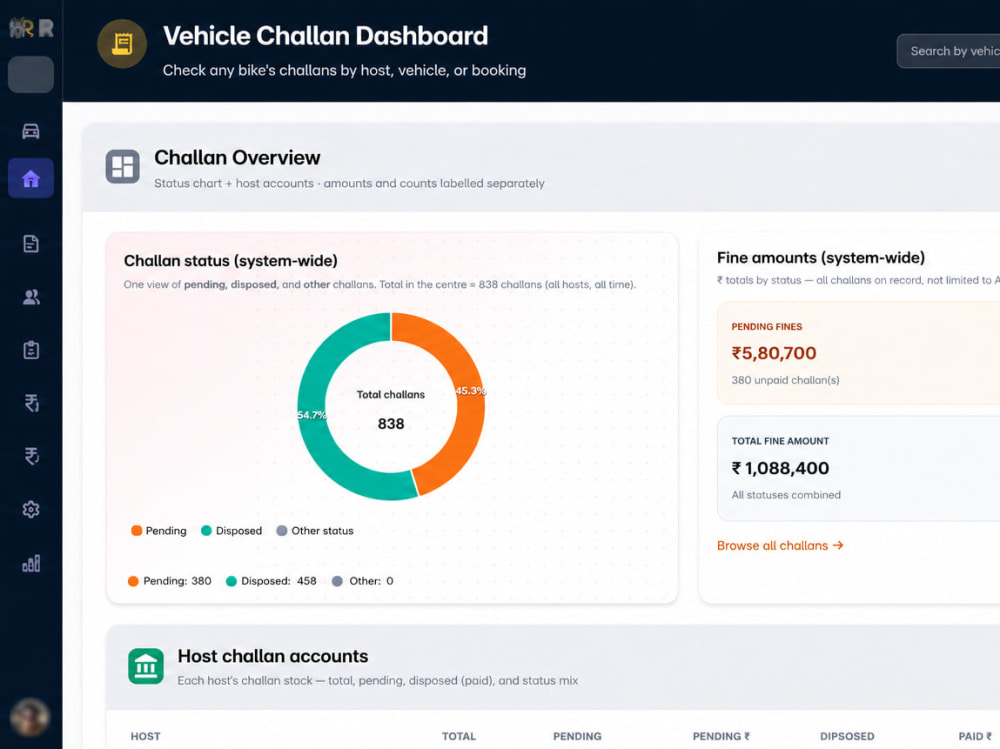Screen dimensions: 1000x749
Task: Click the upper rupee sidebar icon
Action: (x=31, y=403)
